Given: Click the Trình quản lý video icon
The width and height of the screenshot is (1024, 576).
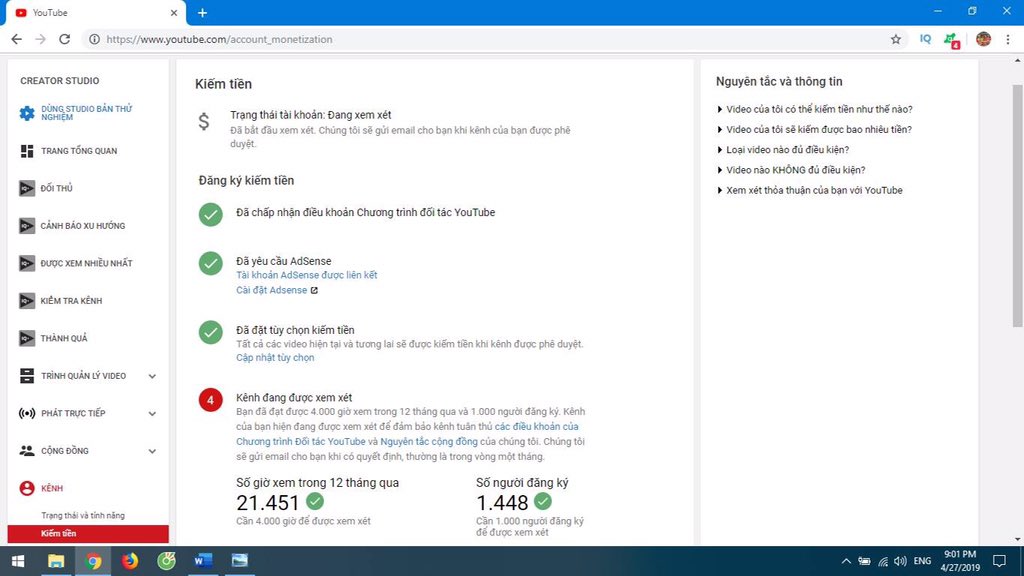Looking at the screenshot, I should (27, 376).
